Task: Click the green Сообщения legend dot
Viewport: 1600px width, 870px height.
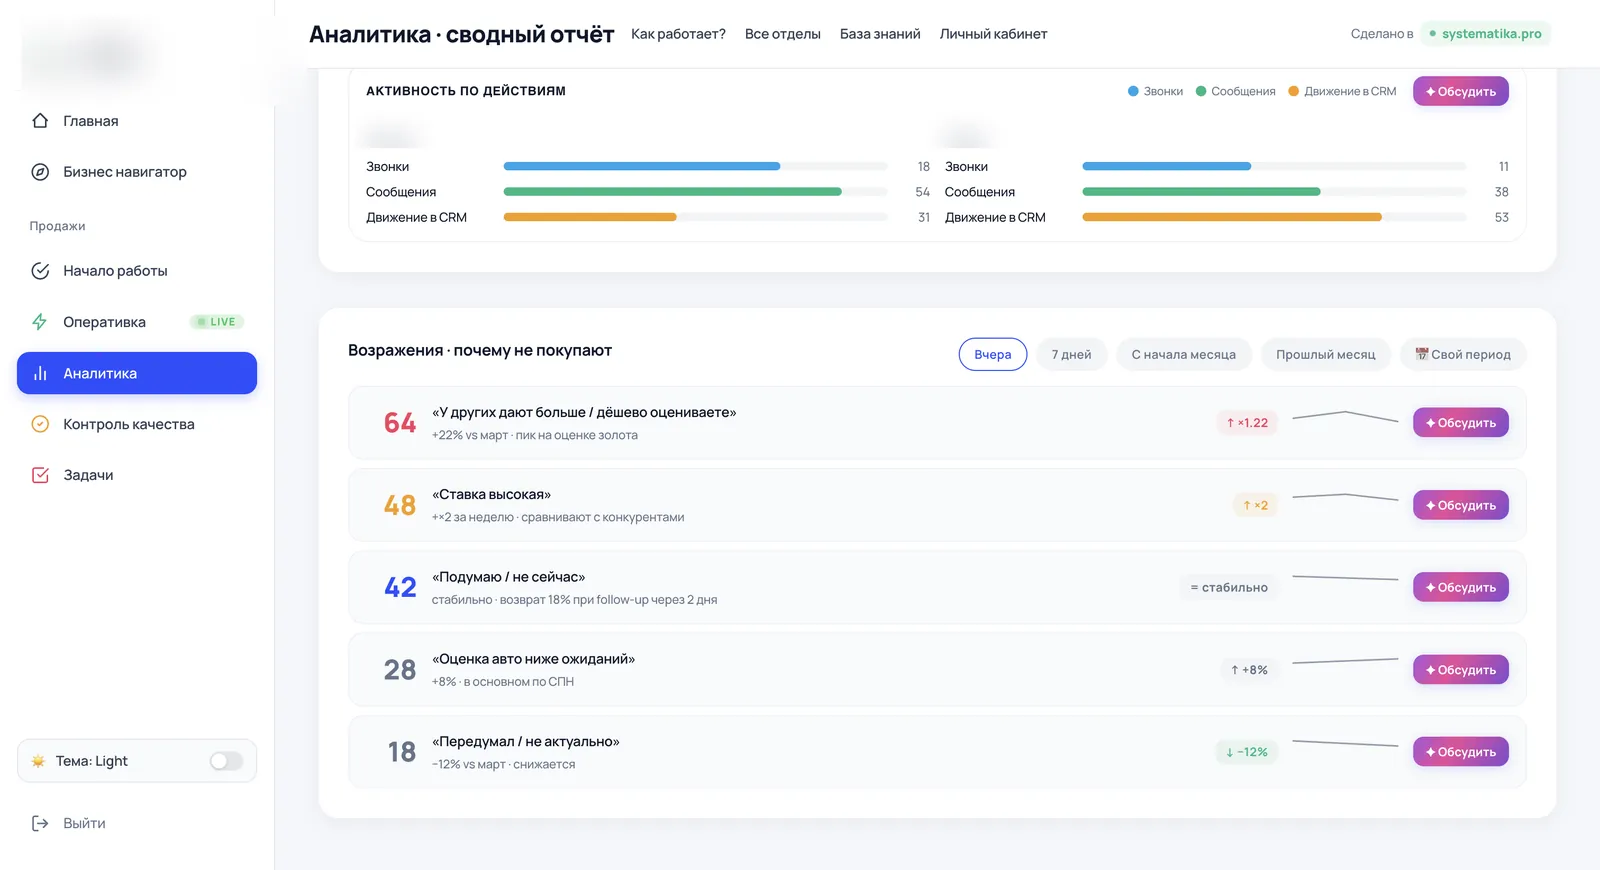Action: (x=1201, y=91)
